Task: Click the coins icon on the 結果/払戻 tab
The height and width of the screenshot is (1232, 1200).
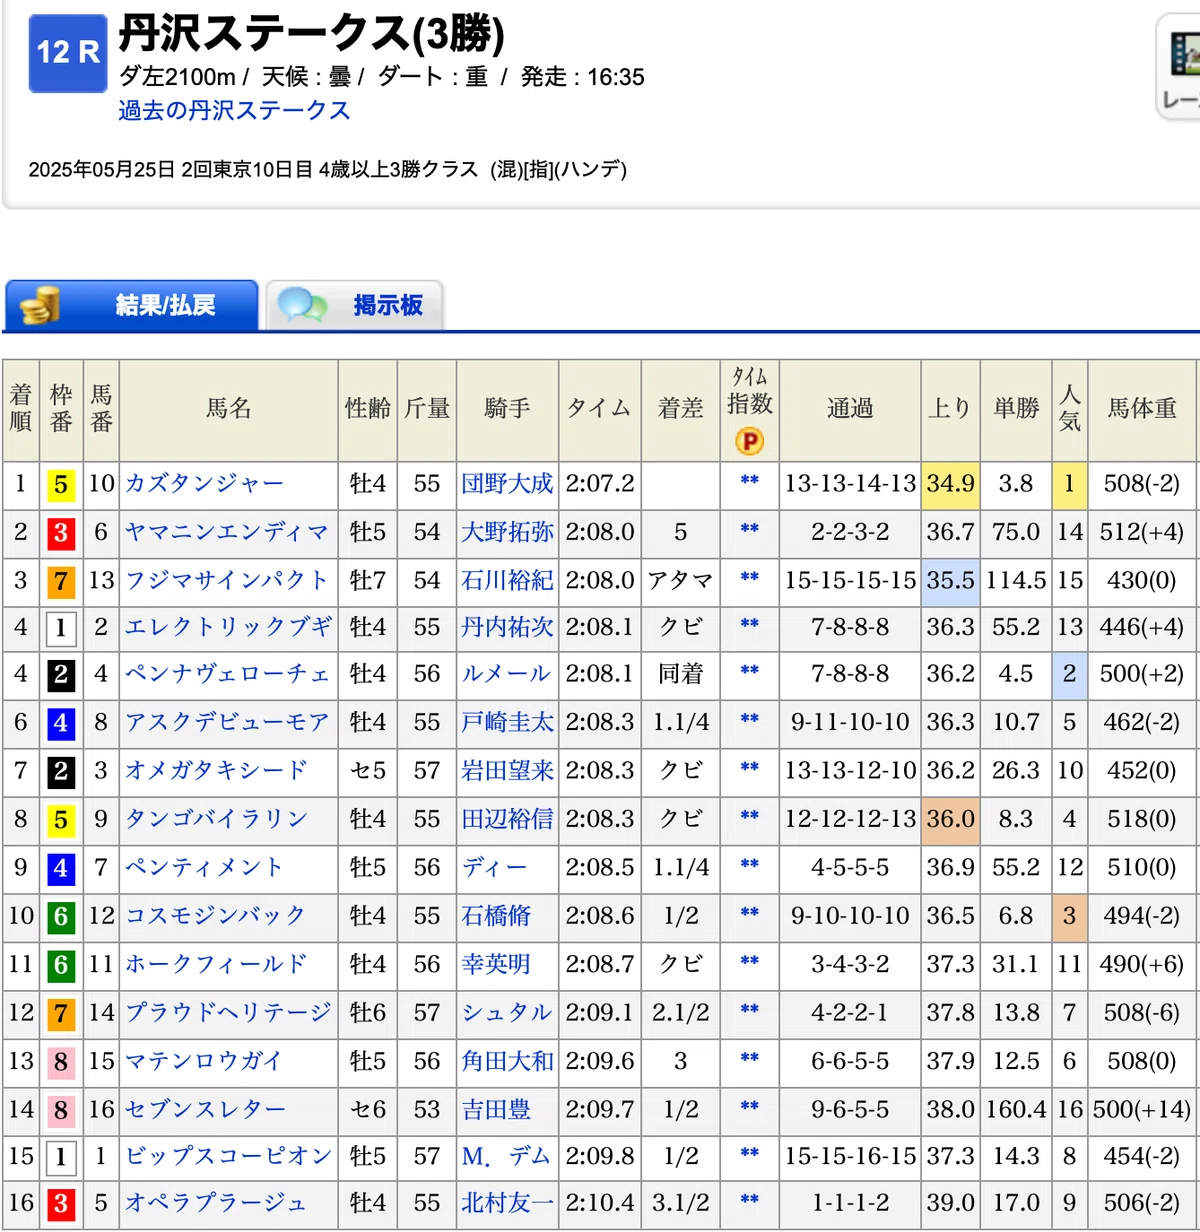Action: [x=41, y=305]
